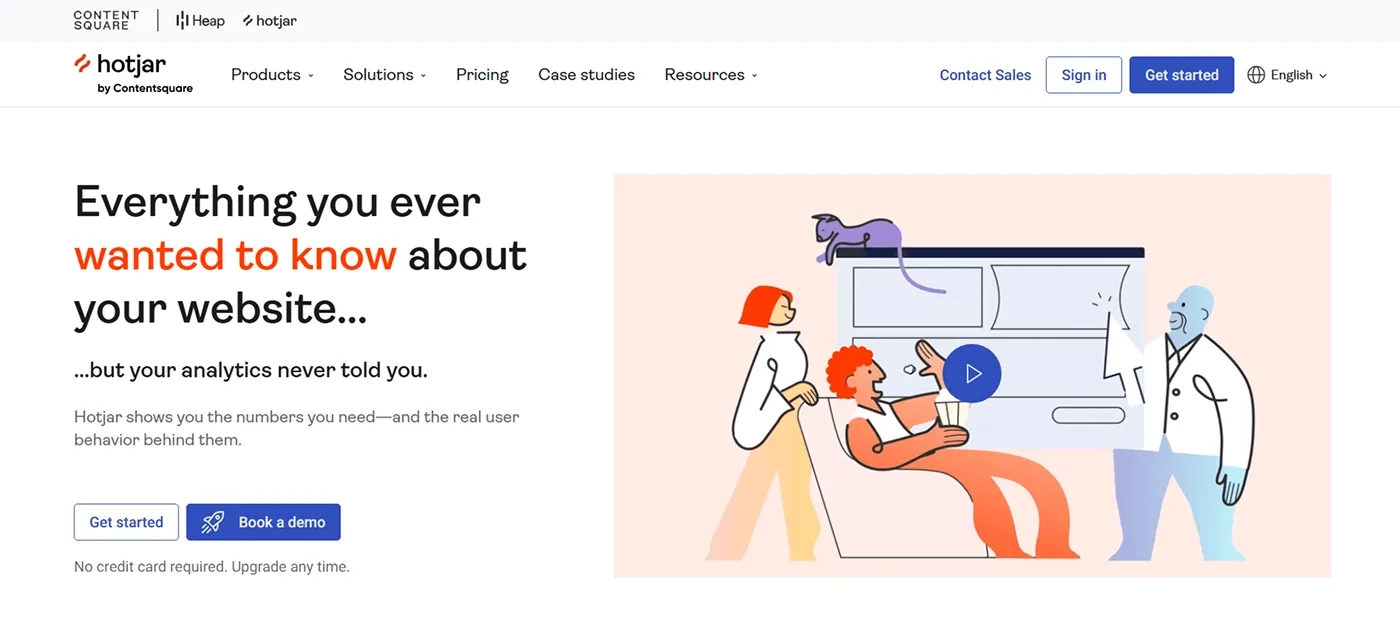The image size is (1400, 634).
Task: Click the hero illustration image
Action: (972, 375)
